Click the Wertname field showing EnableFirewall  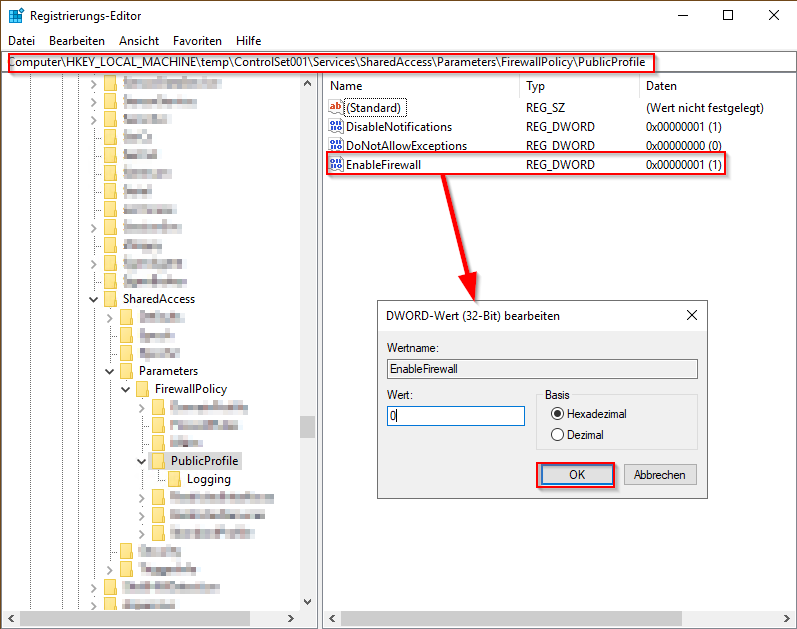[x=542, y=369]
